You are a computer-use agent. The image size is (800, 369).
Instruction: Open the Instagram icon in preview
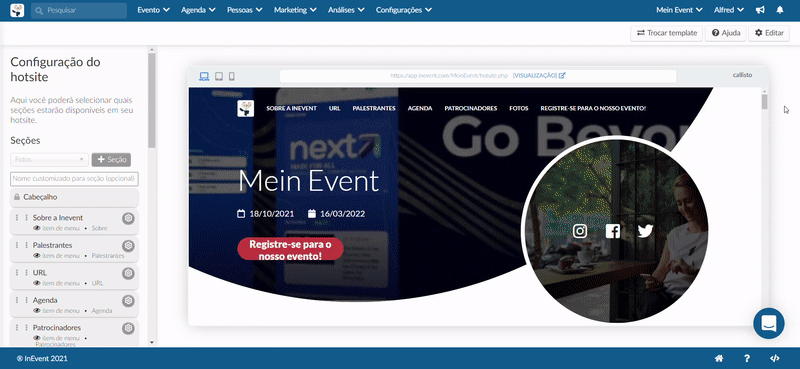coord(580,231)
